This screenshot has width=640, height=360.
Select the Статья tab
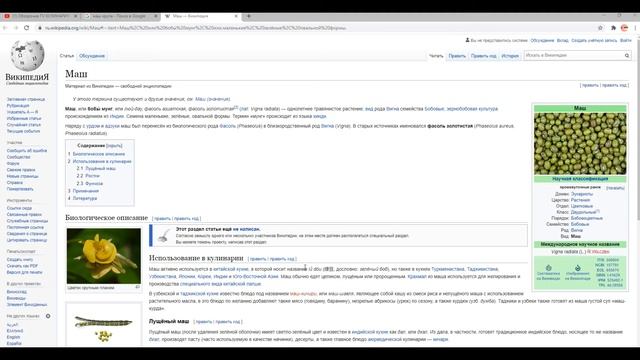click(67, 56)
